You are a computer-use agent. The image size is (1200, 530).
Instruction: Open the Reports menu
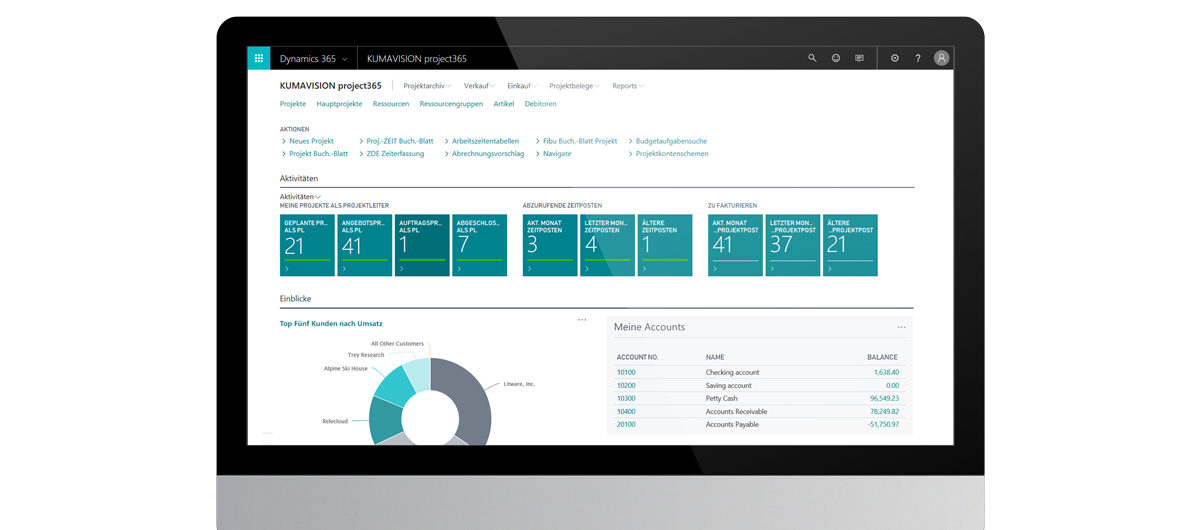pyautogui.click(x=628, y=86)
